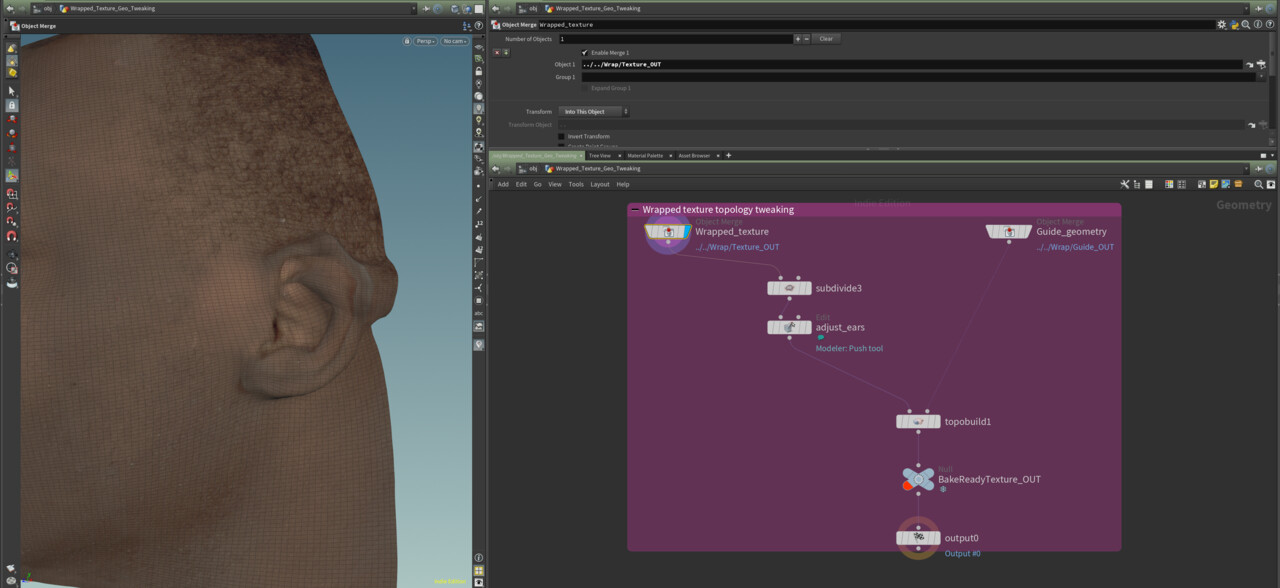
Task: Click the node name field Wrapped_texture
Action: click(876, 24)
